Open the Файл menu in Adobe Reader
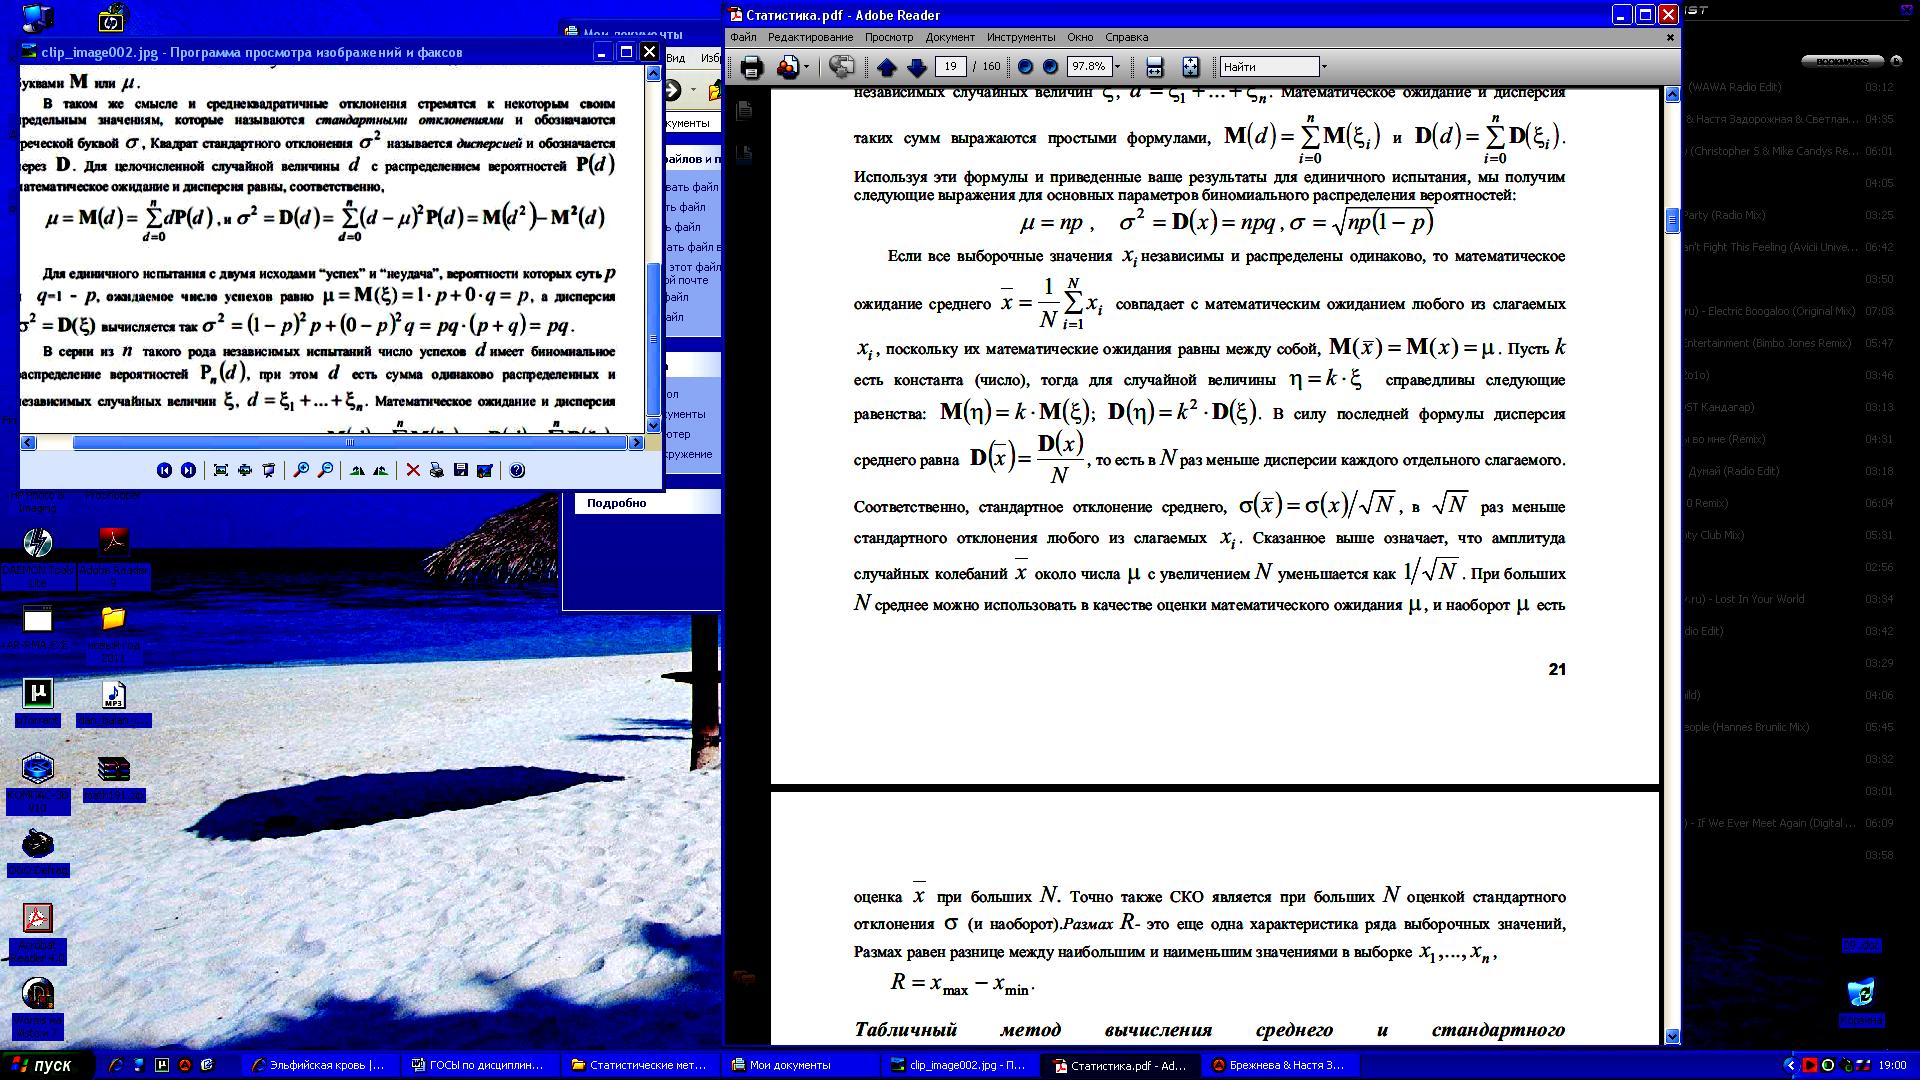 pos(743,37)
